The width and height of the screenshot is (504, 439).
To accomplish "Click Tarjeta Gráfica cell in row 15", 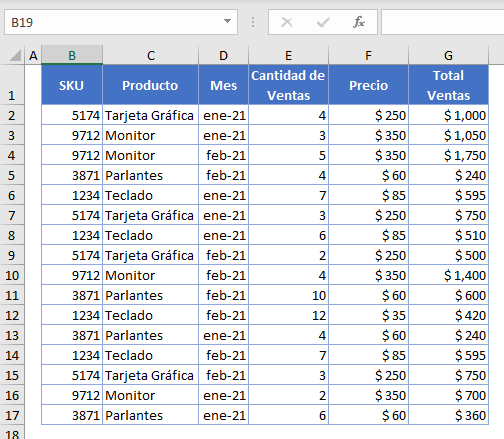I will (151, 375).
